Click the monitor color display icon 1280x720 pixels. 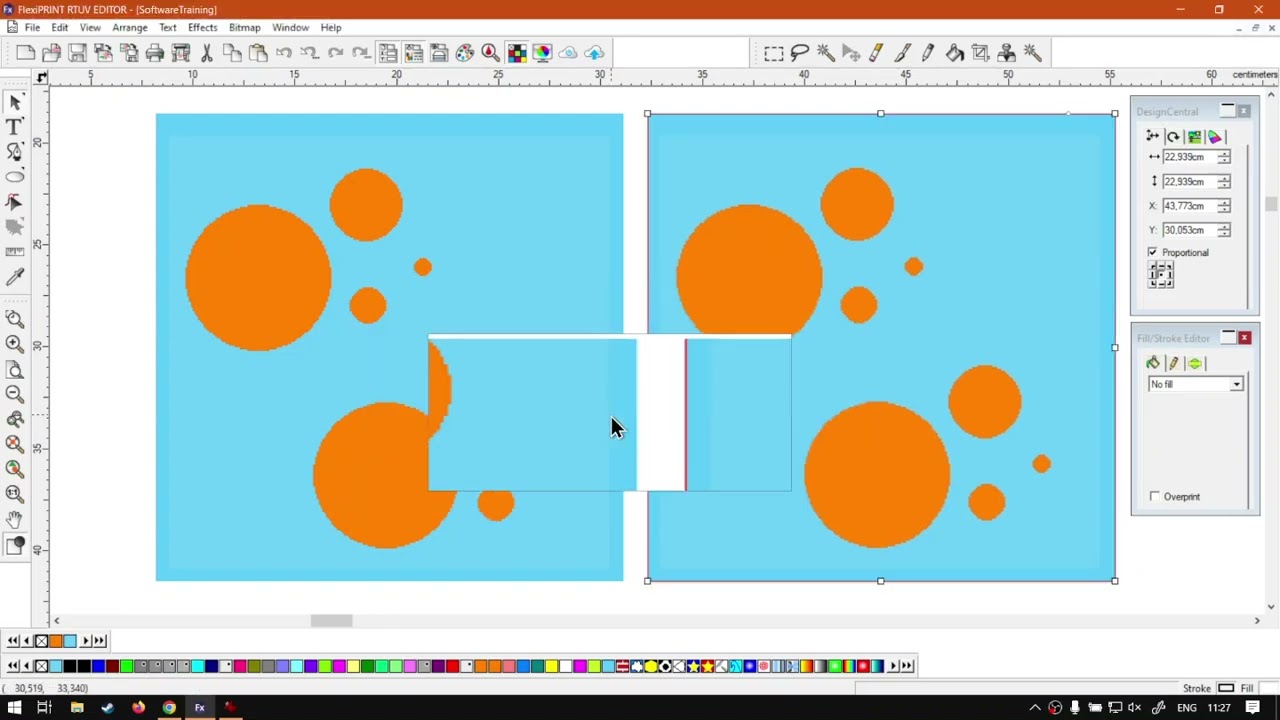click(x=542, y=53)
